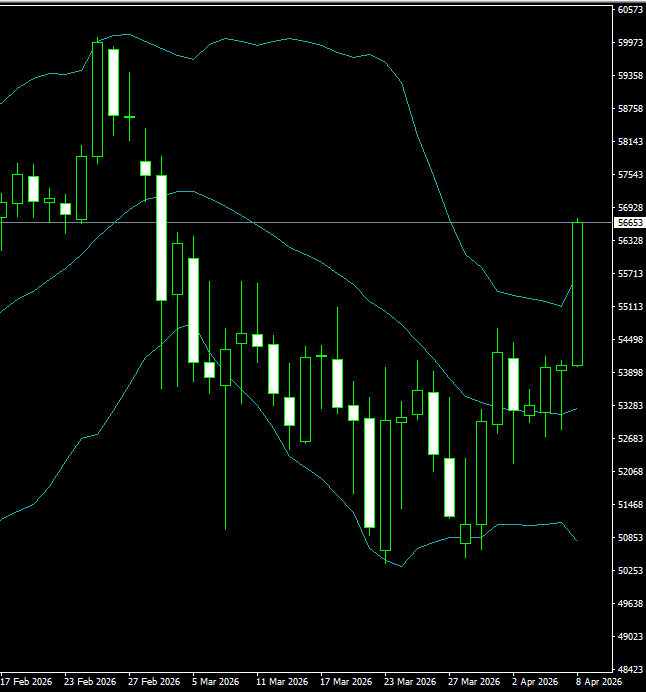Click the 8 Apr 2026 date label
This screenshot has height=692, width=646.
[598, 681]
